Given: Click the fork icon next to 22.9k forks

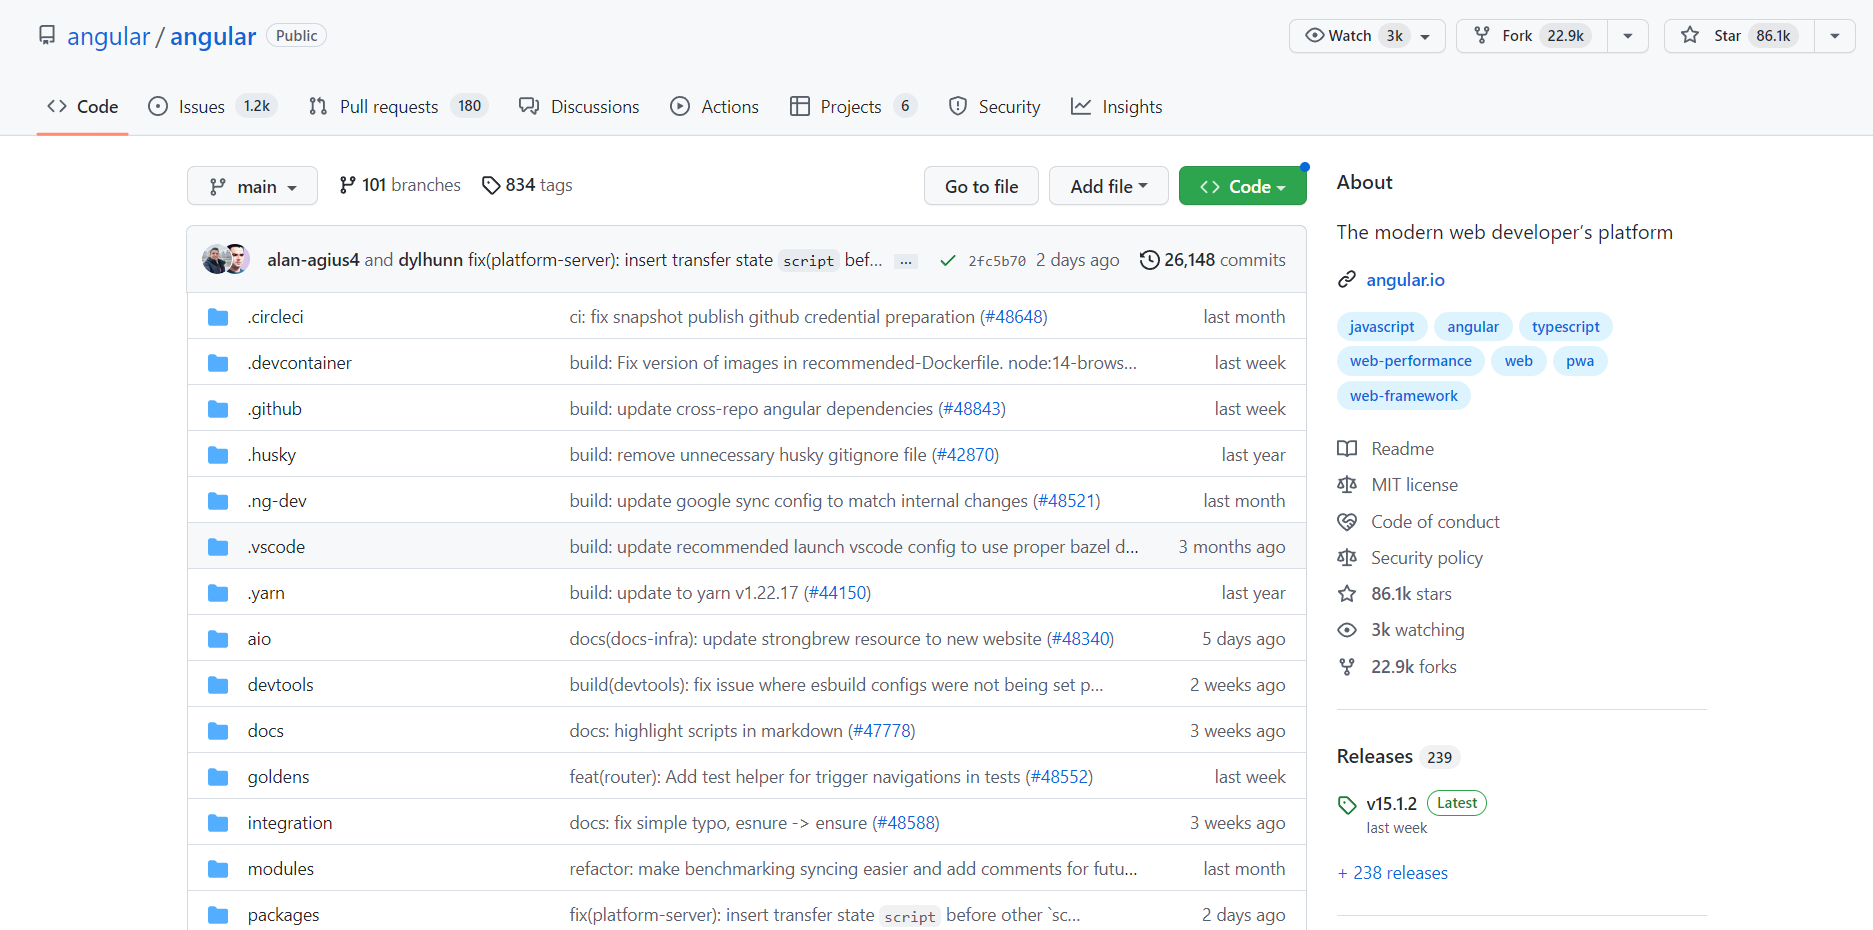Looking at the screenshot, I should tap(1347, 667).
